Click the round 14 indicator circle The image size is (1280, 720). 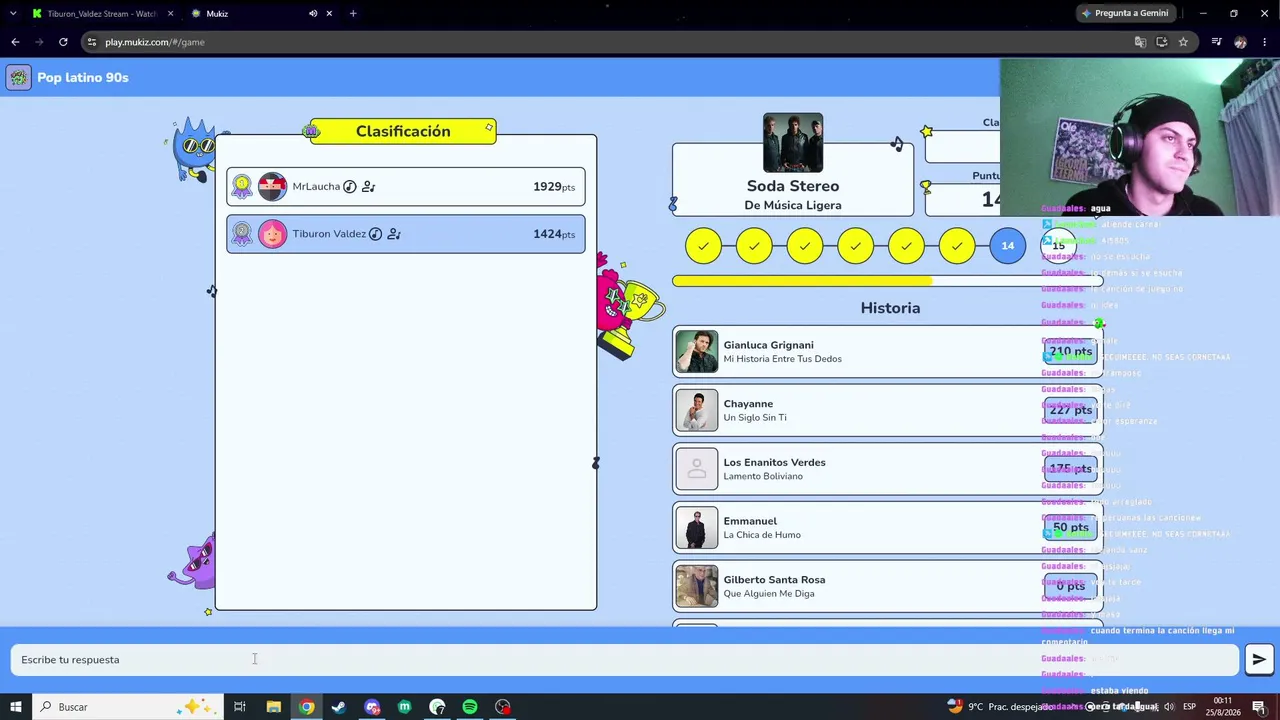point(1007,246)
